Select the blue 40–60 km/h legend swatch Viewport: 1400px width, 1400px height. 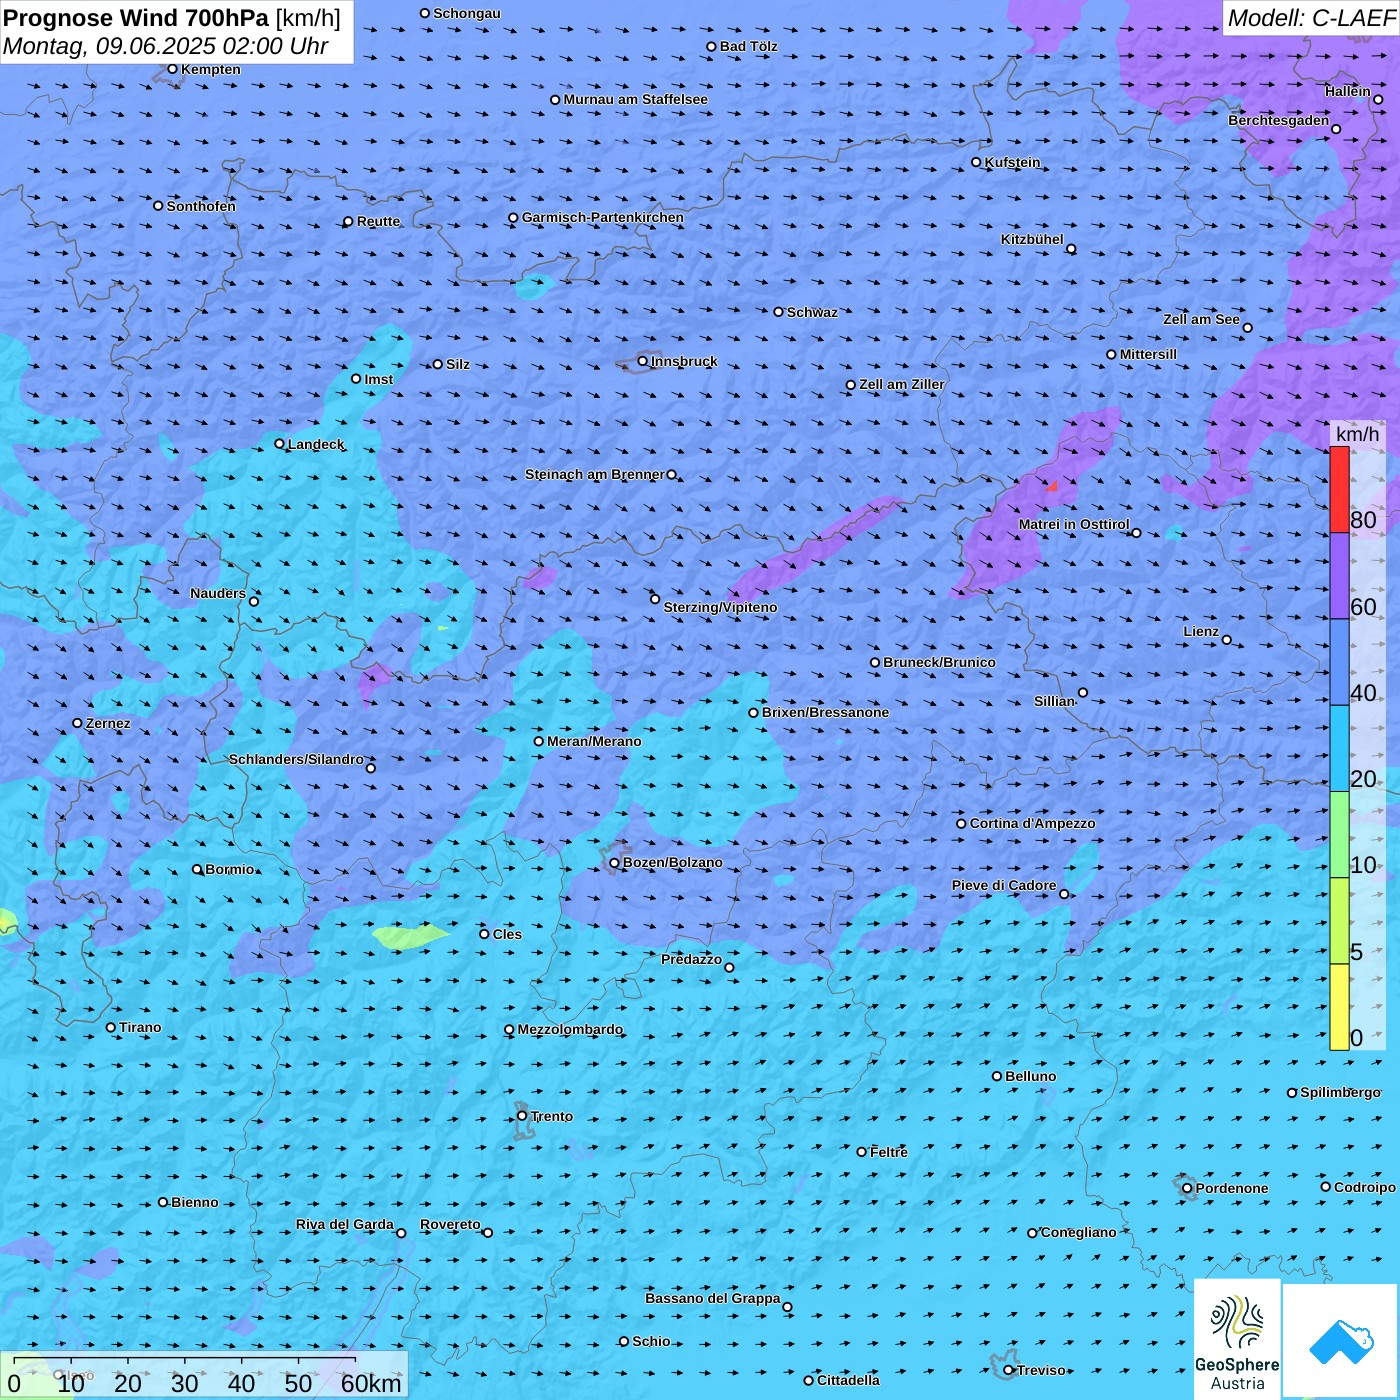coord(1339,662)
